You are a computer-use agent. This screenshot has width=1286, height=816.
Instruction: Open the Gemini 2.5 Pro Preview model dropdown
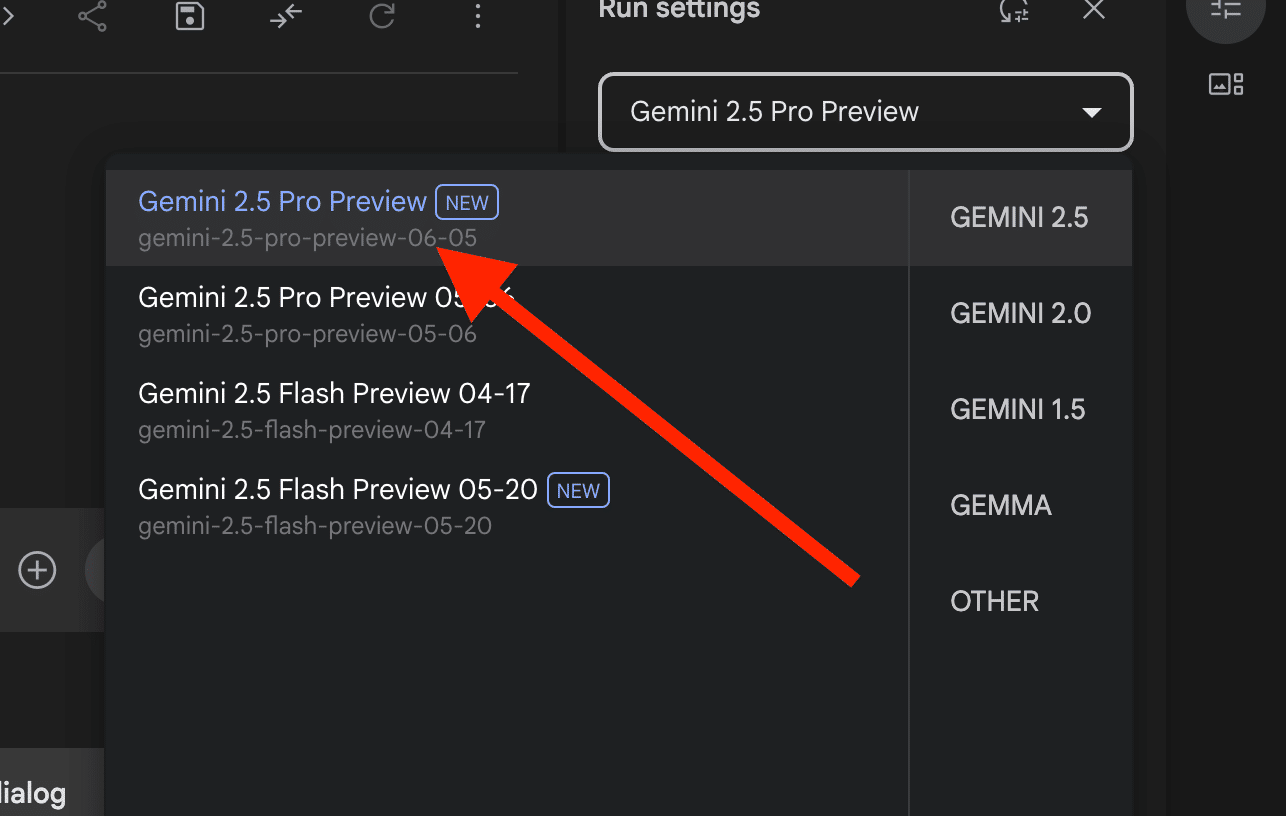tap(865, 112)
